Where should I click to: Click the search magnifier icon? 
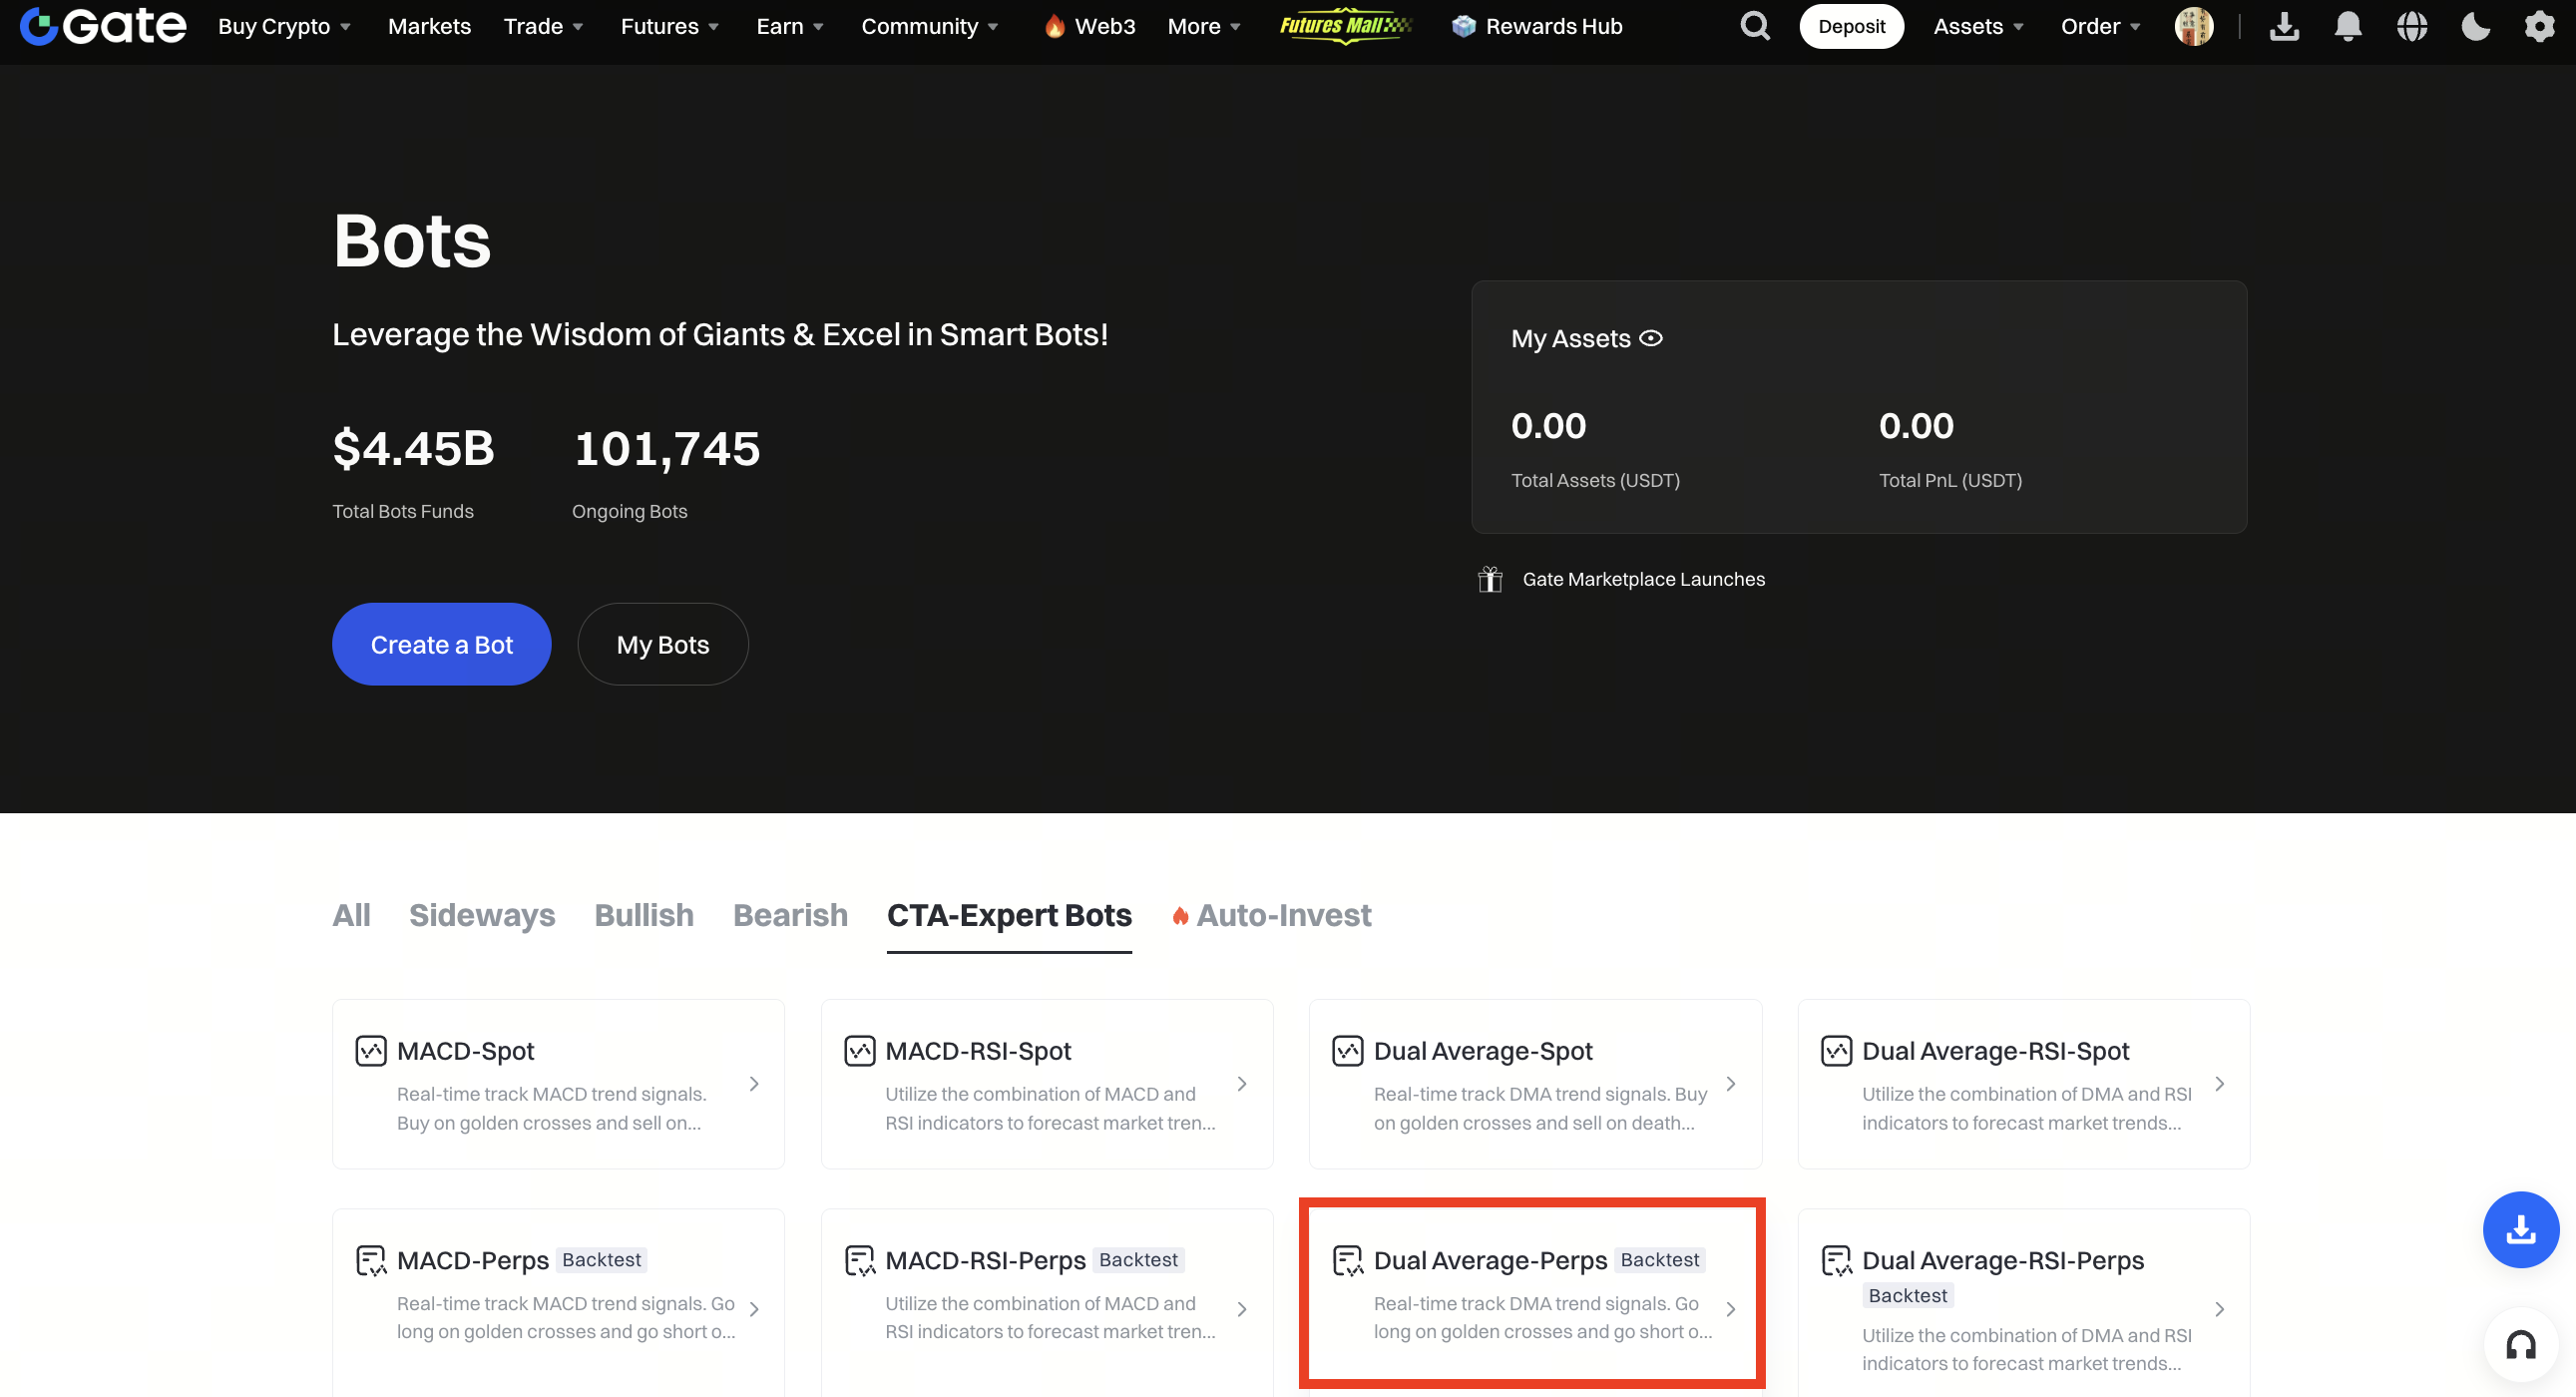click(x=1754, y=26)
